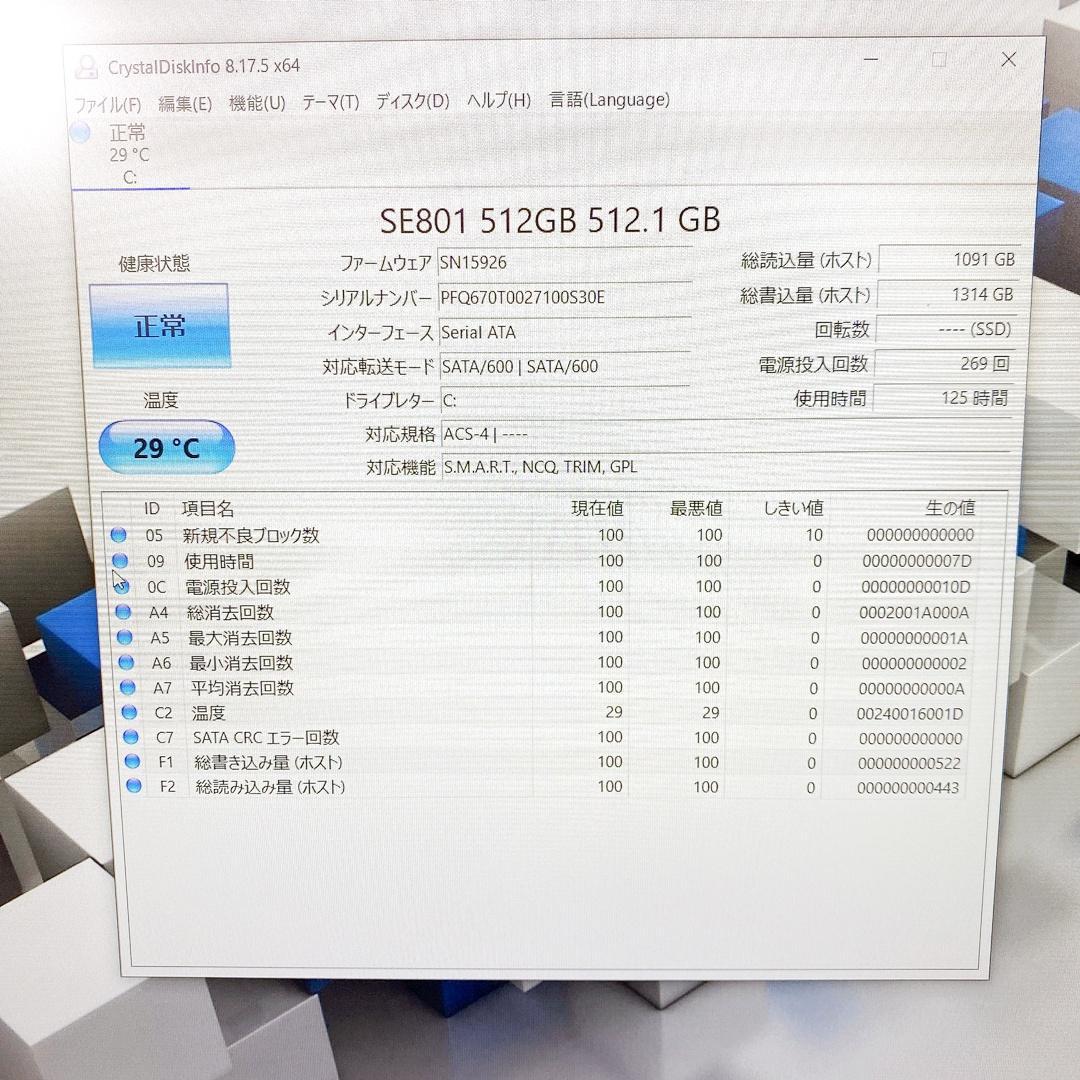Open the ディスク(D) drive selection menu
The width and height of the screenshot is (1080, 1080).
point(411,101)
